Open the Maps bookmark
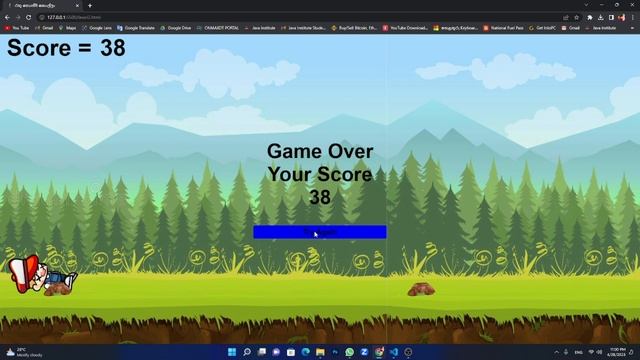The height and width of the screenshot is (360, 640). [x=67, y=28]
